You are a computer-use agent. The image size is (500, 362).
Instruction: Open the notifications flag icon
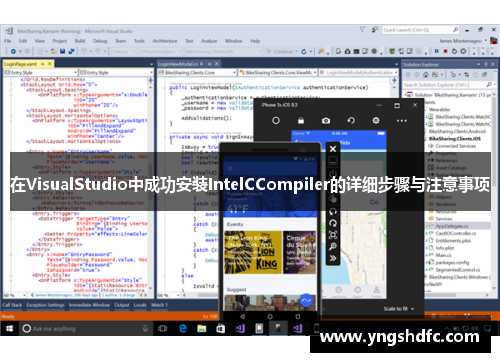pos(362,30)
